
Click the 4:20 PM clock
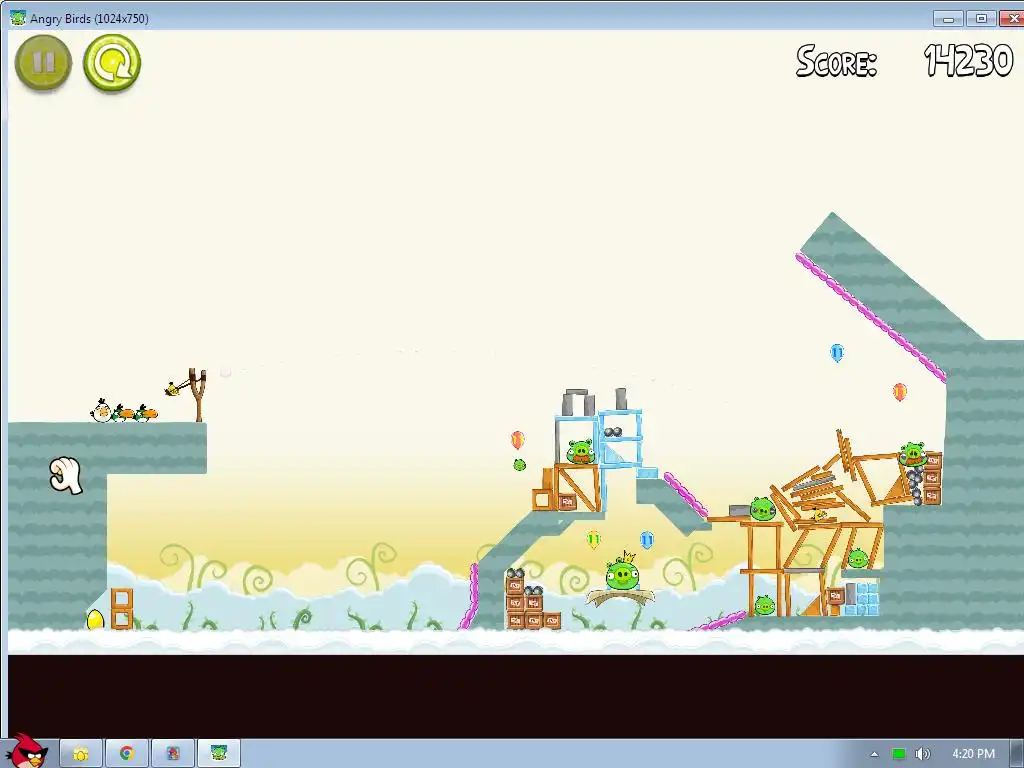coord(973,754)
